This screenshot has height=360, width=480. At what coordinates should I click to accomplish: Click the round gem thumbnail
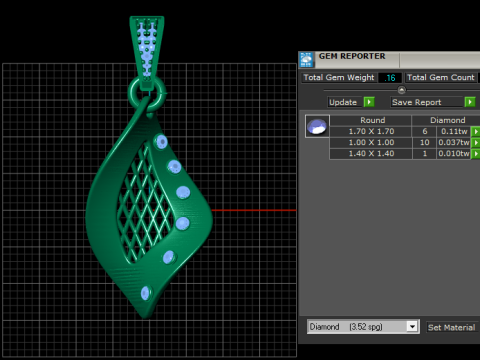(x=317, y=126)
